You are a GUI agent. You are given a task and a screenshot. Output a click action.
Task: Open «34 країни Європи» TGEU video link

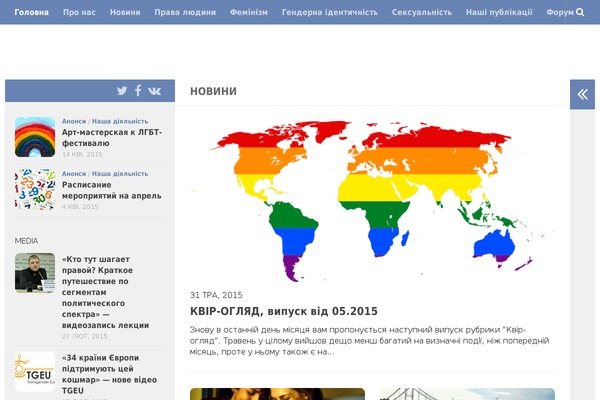pos(109,374)
